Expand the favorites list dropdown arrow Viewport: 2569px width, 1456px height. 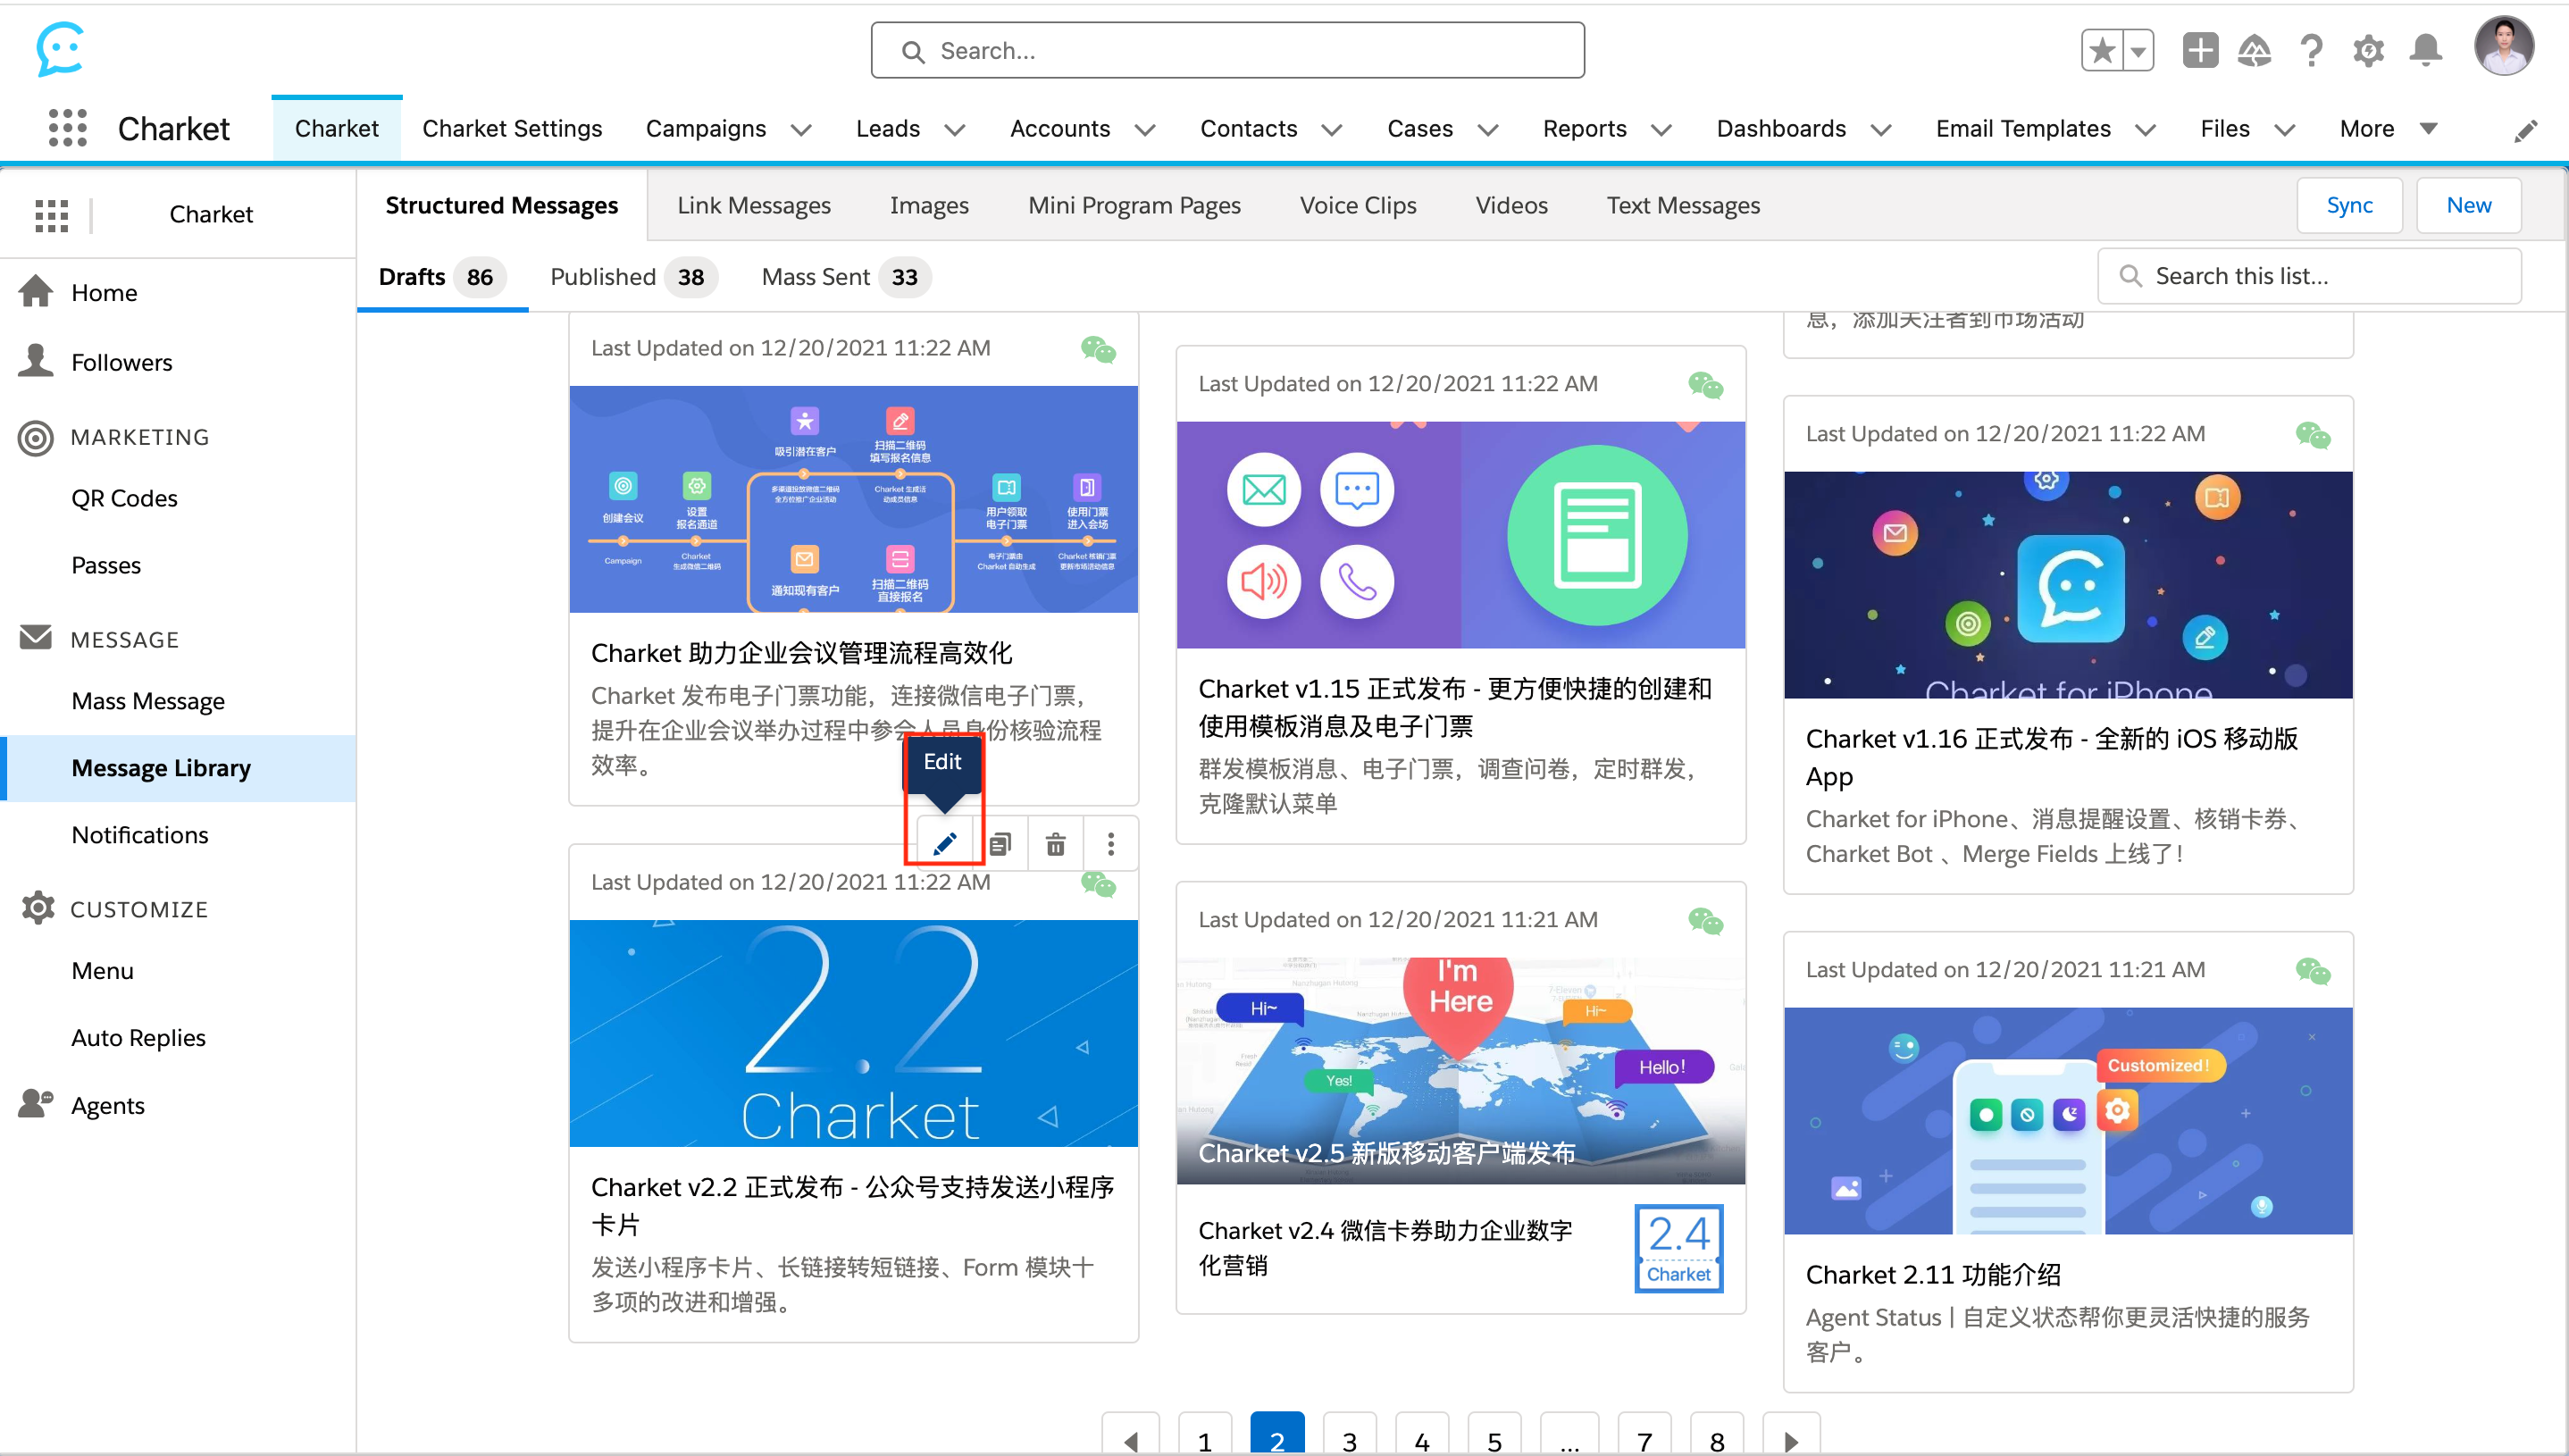[x=2138, y=50]
